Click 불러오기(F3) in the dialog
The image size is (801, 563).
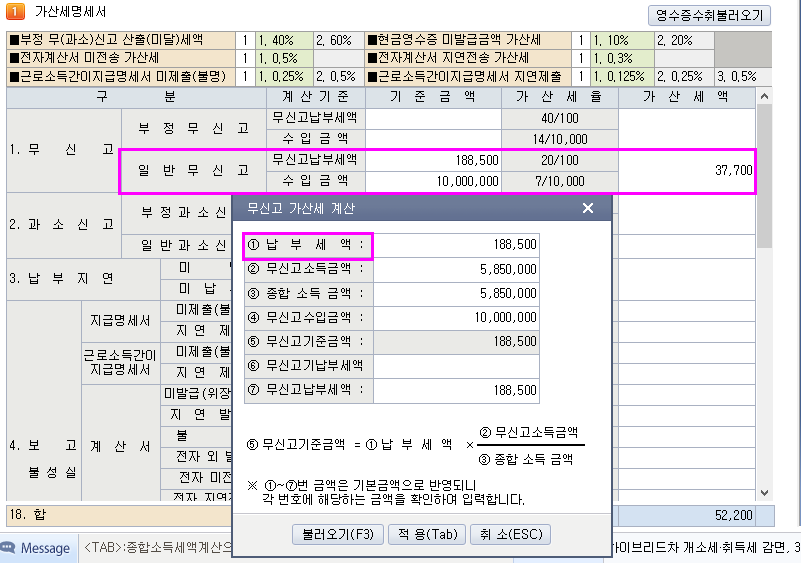click(338, 534)
